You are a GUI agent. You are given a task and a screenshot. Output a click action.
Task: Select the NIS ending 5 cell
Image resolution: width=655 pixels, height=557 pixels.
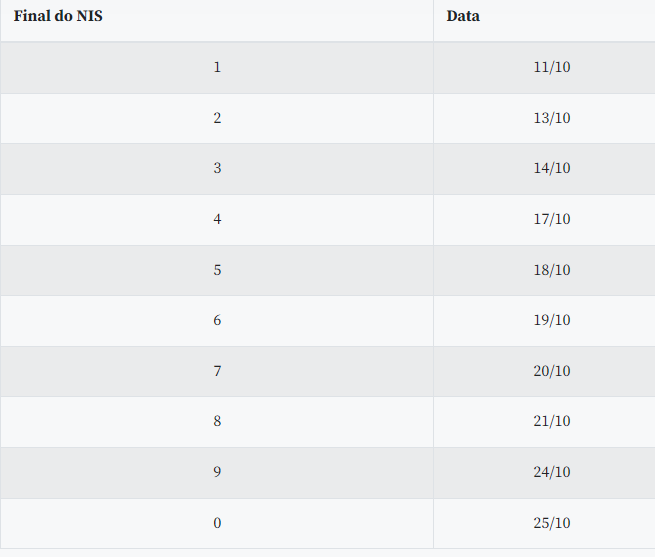click(217, 270)
